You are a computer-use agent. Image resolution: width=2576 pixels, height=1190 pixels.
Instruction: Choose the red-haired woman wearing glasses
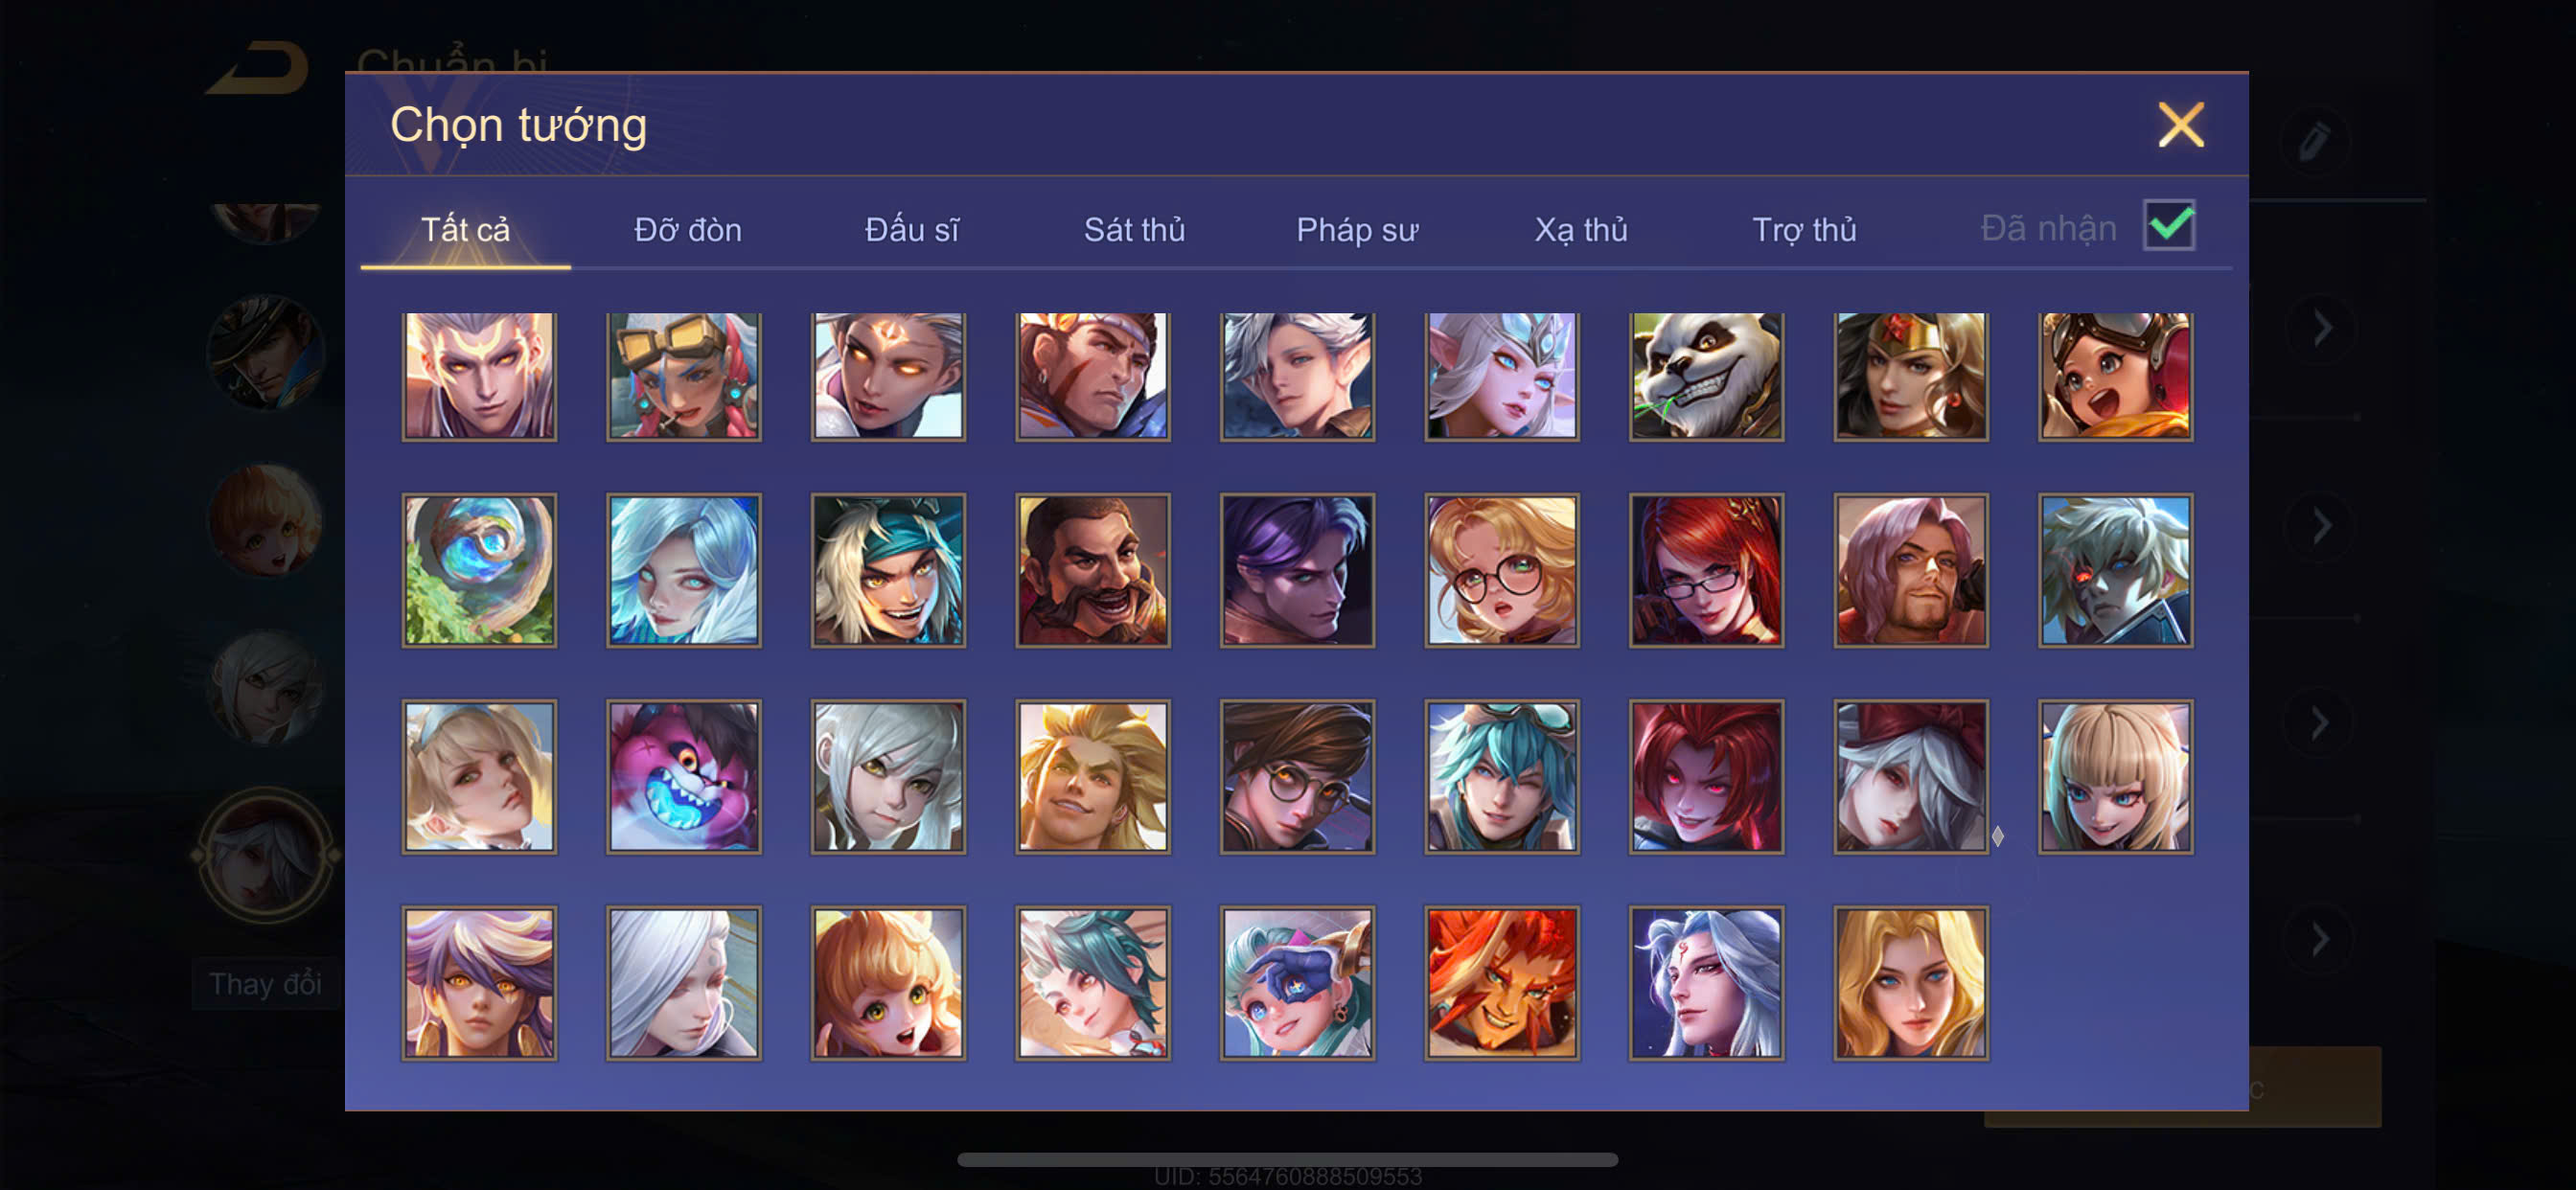1706,570
